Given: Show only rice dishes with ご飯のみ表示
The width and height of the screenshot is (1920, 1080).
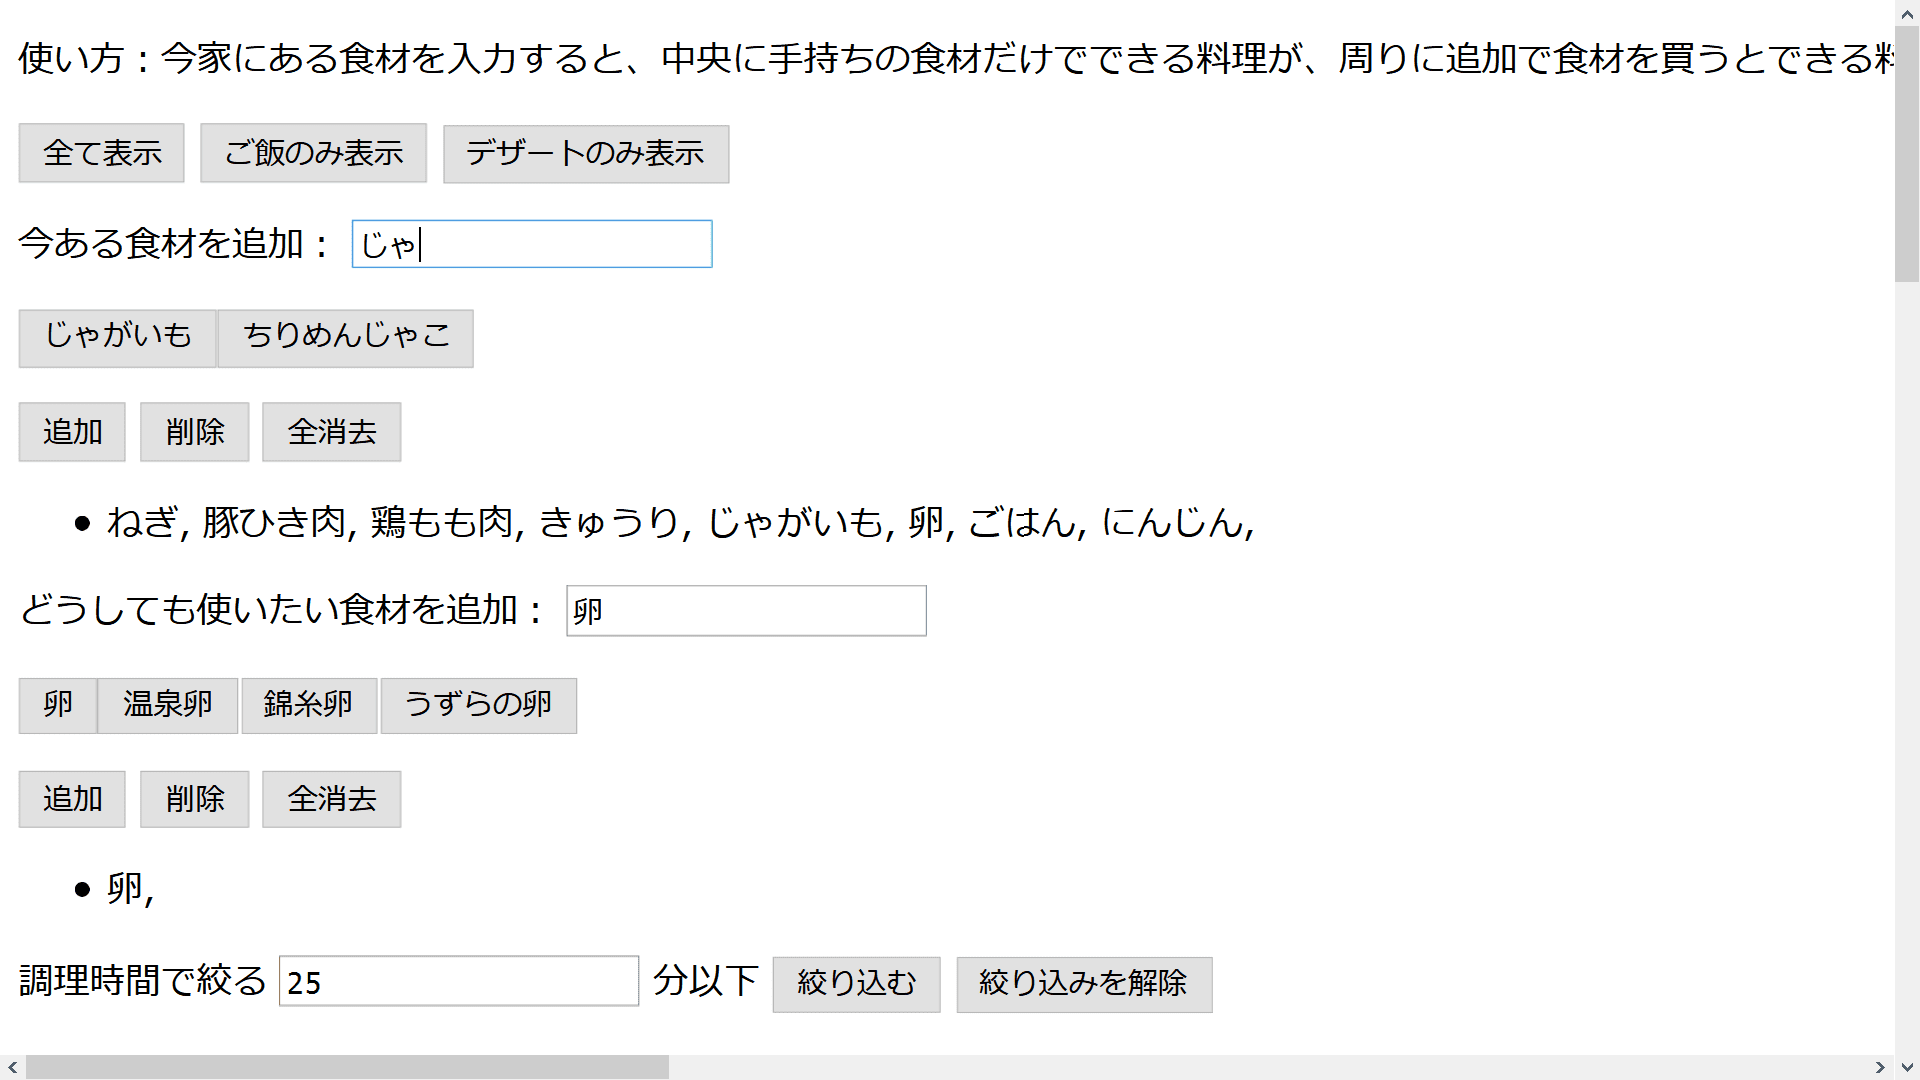Looking at the screenshot, I should (x=313, y=153).
